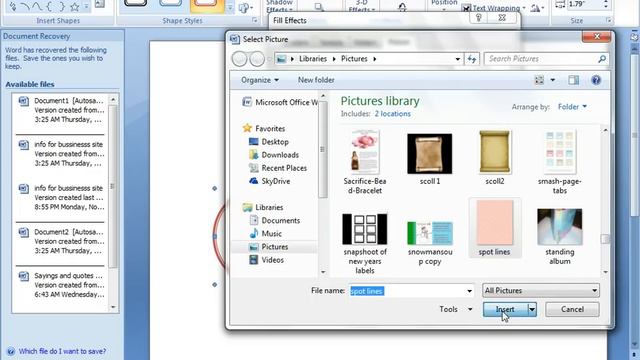Click the help icon in Select Picture

(x=596, y=80)
